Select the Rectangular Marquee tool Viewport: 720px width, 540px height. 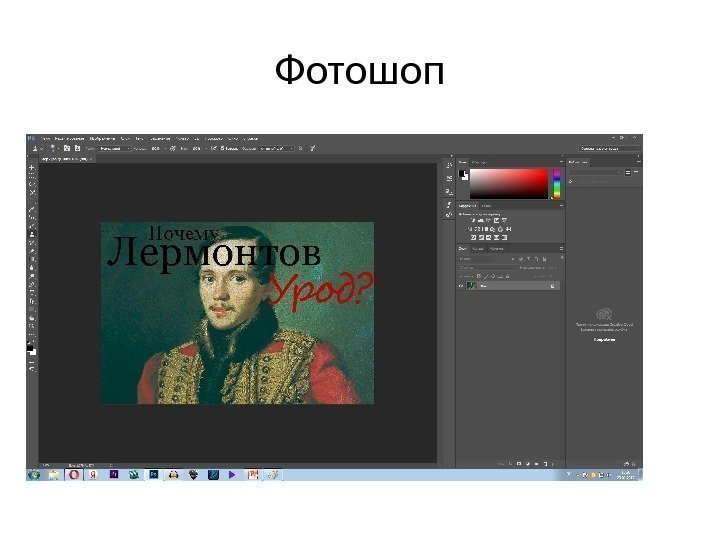[32, 176]
